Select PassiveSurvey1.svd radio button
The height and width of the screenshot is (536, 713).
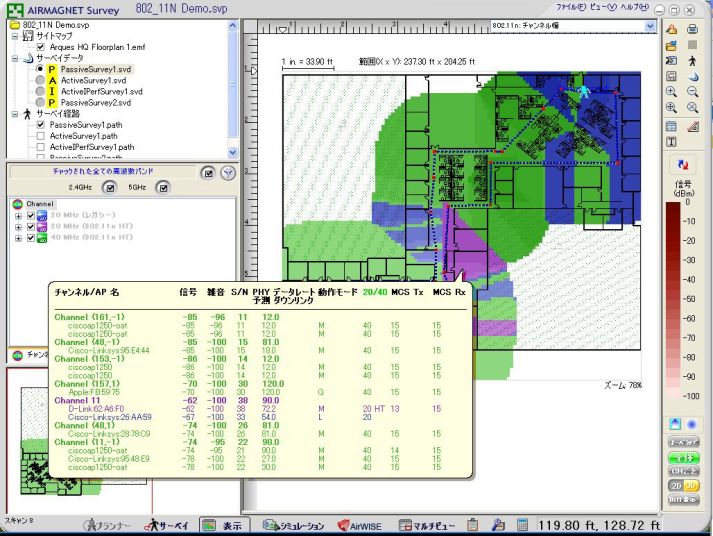40,69
